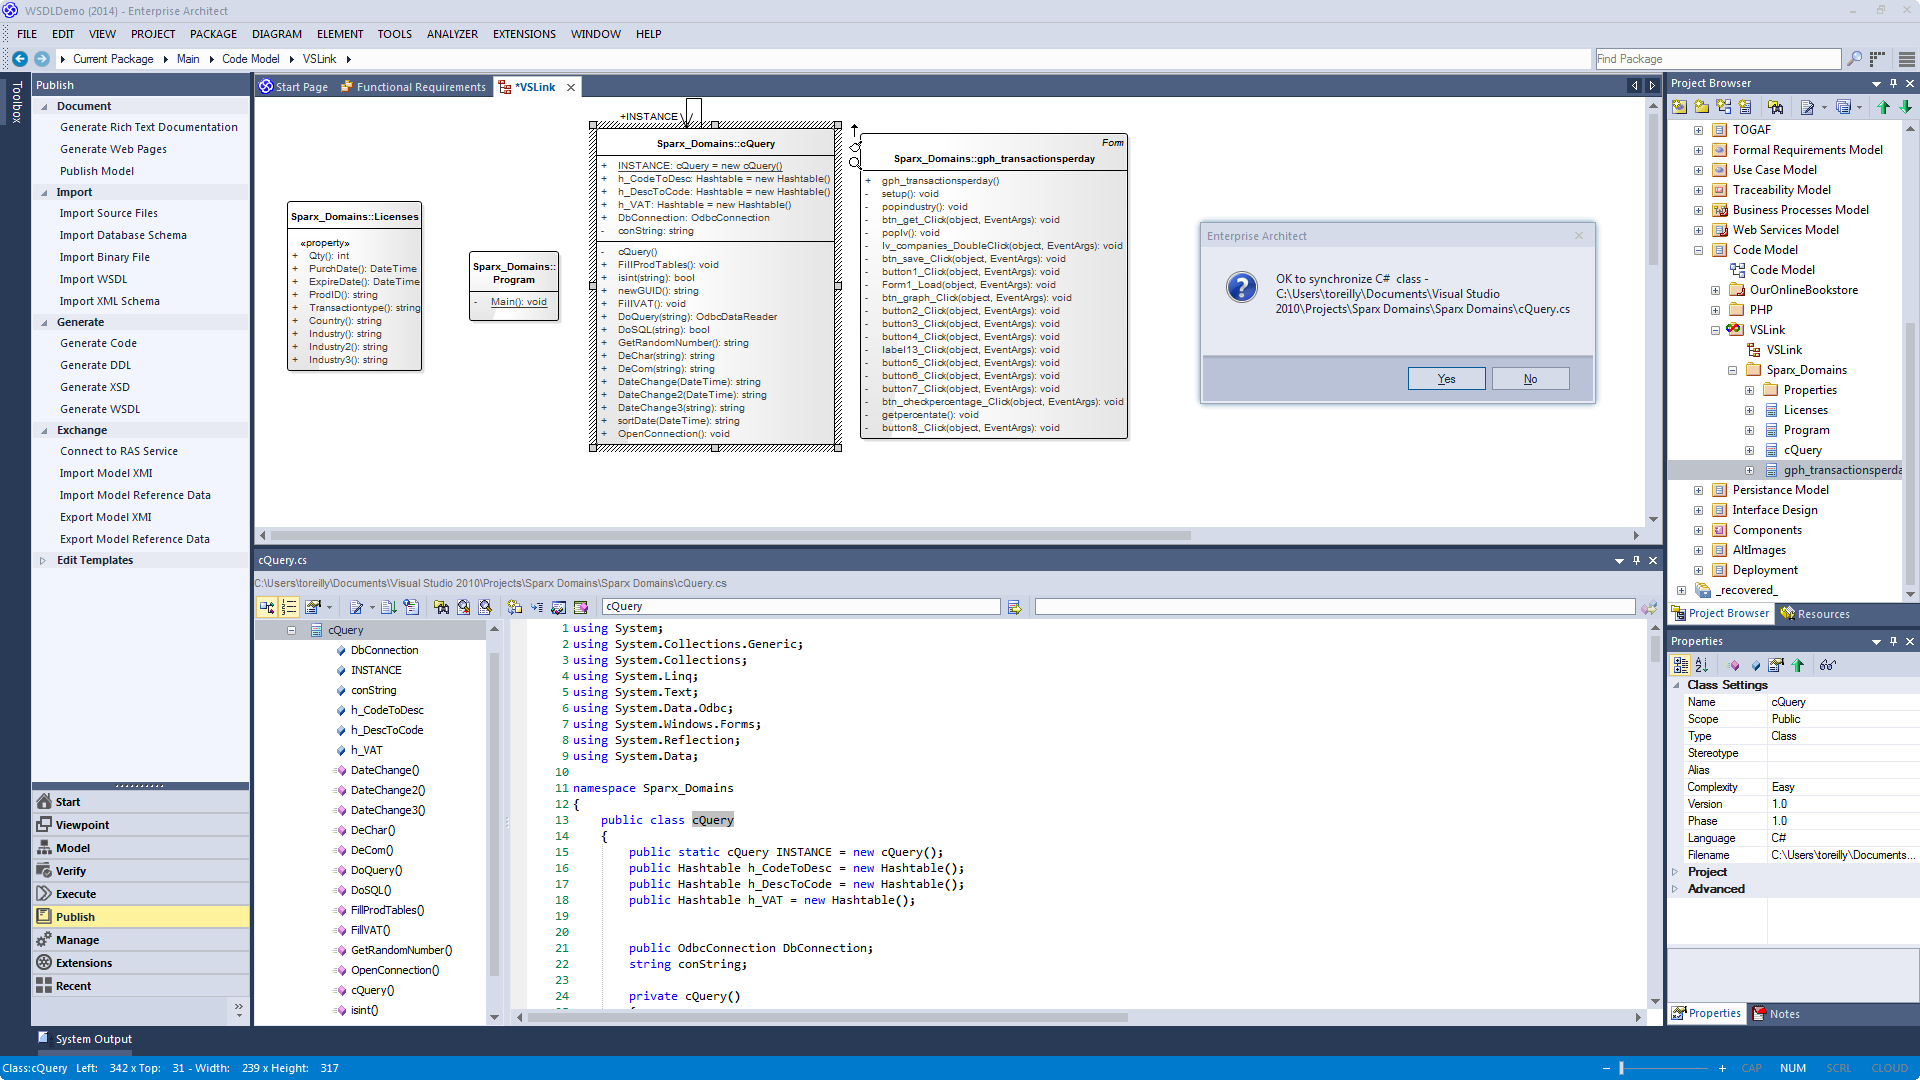This screenshot has width=1920, height=1080.
Task: Expand the Advanced group in Properties
Action: tap(1675, 889)
